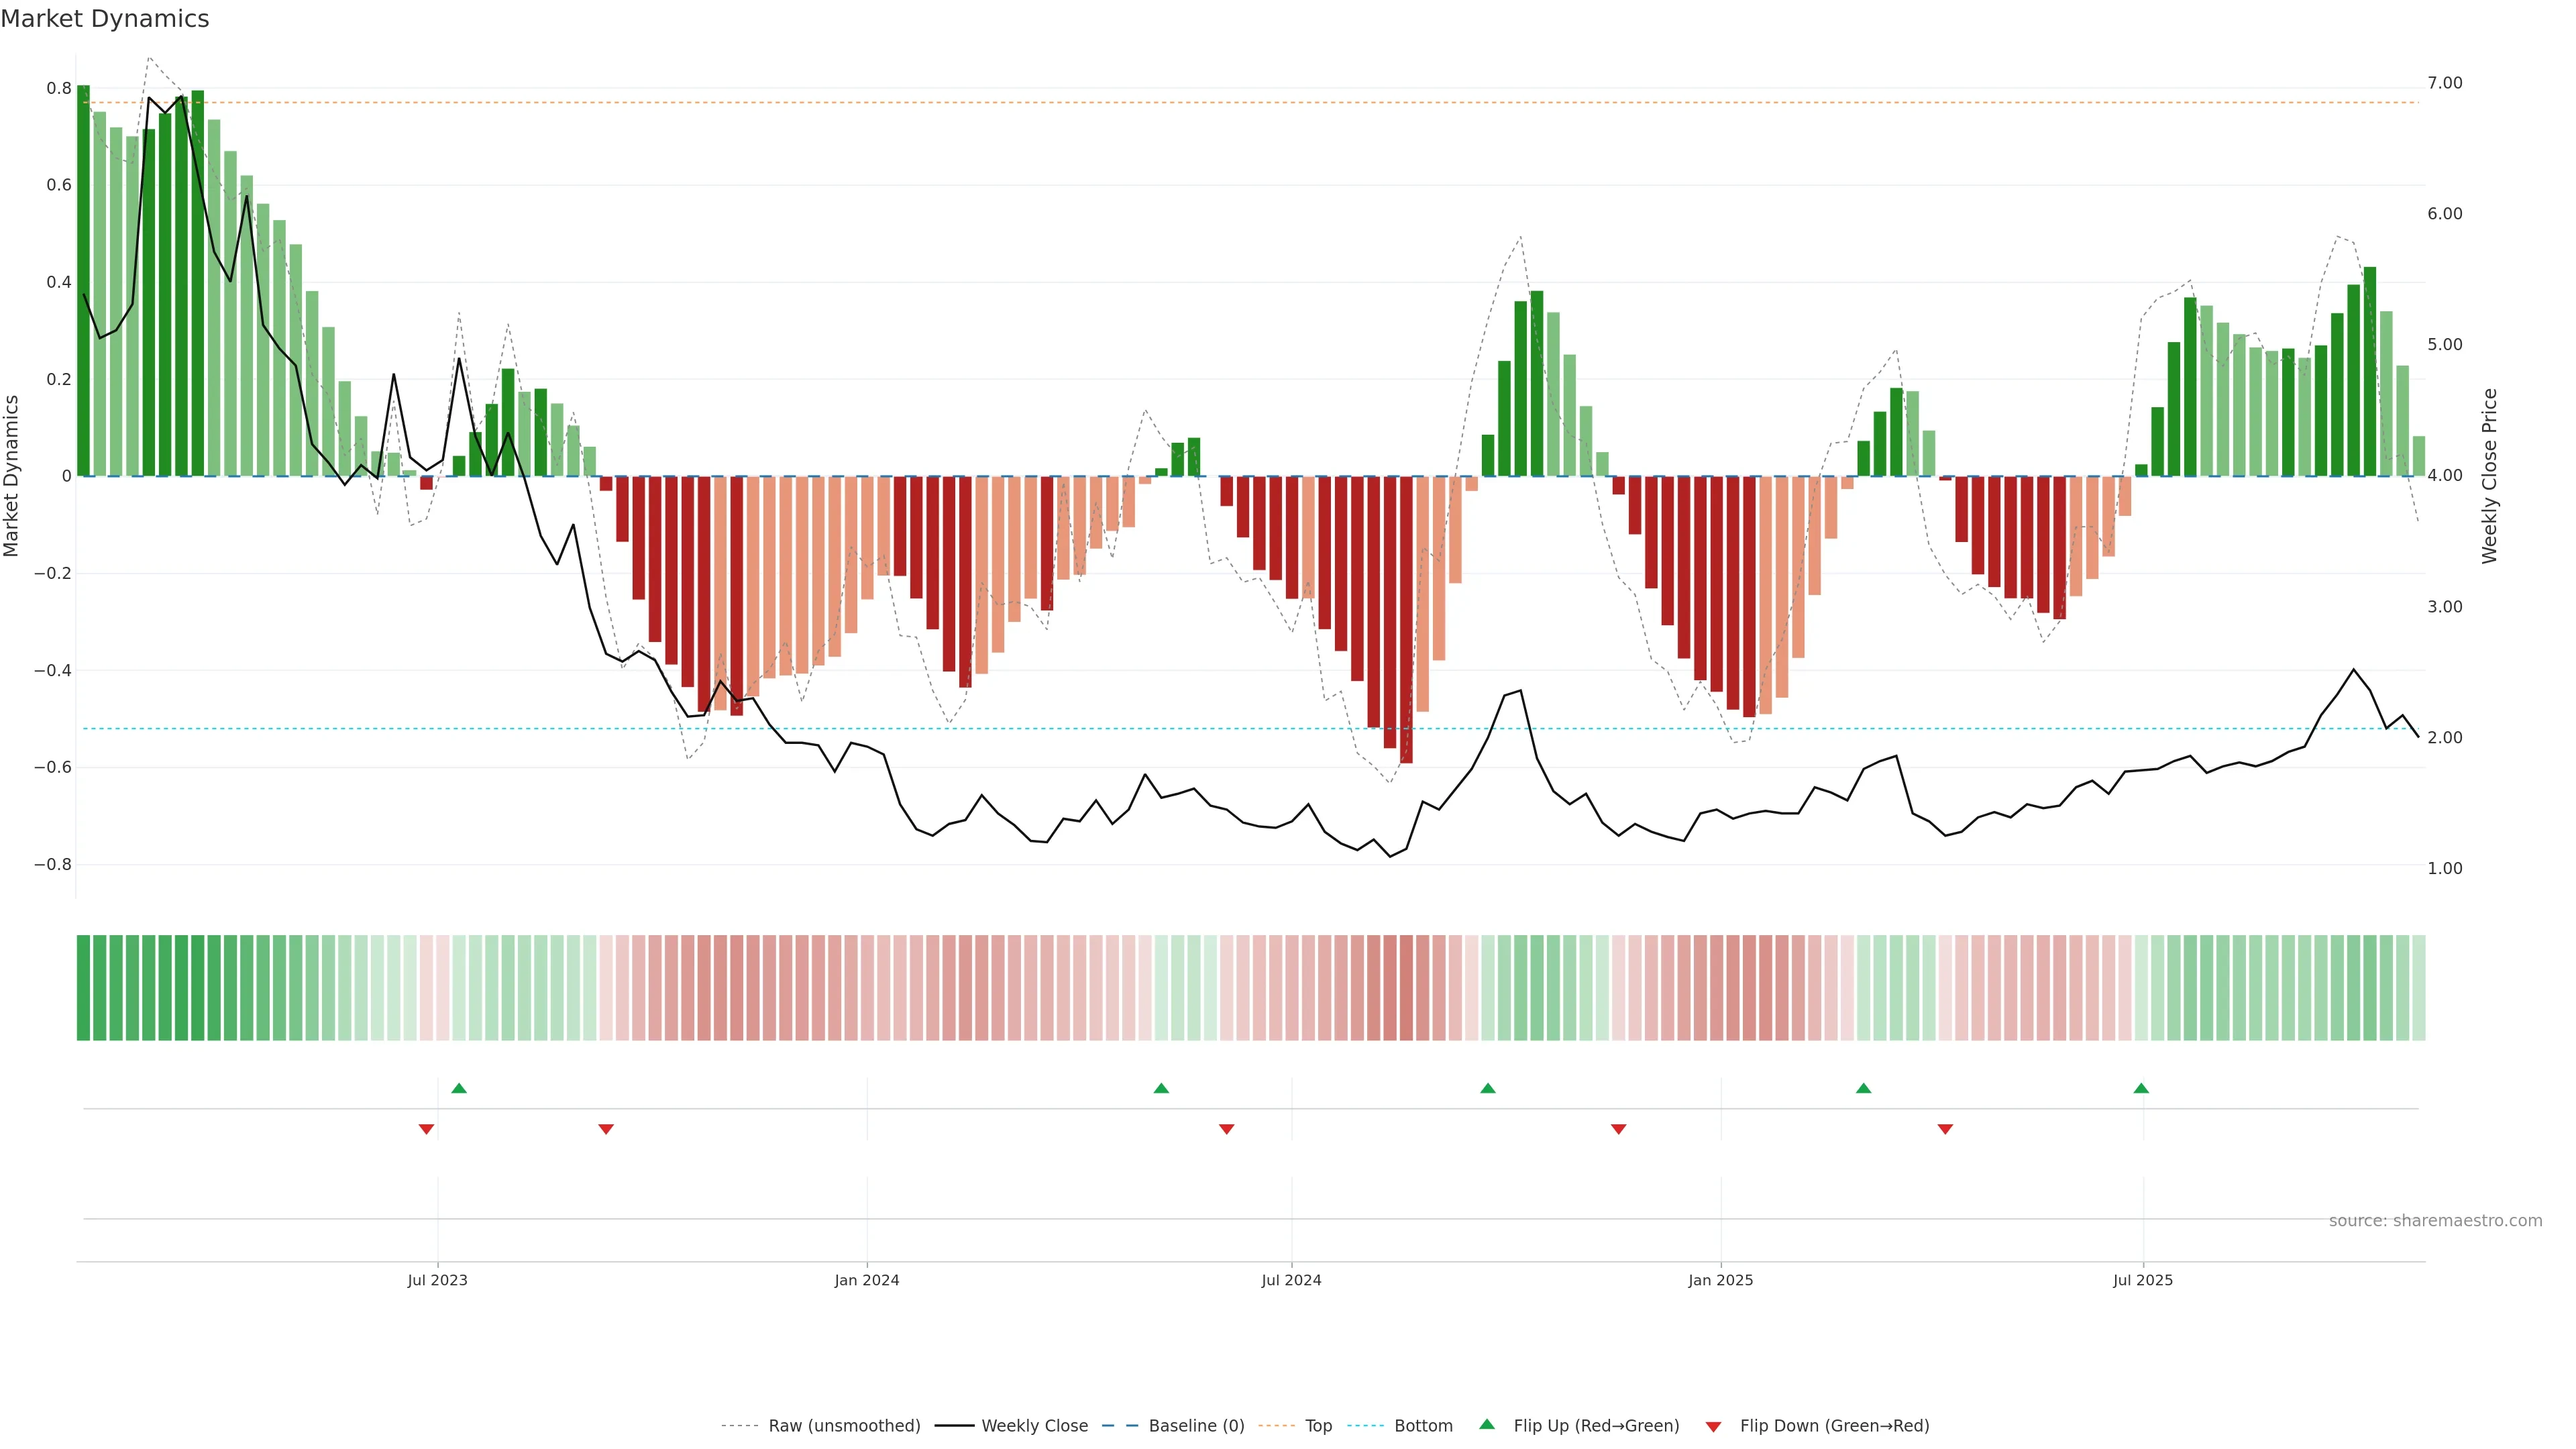The height and width of the screenshot is (1449, 2576).
Task: Click the first green flip-up marker near Jul 2023
Action: tap(459, 1088)
